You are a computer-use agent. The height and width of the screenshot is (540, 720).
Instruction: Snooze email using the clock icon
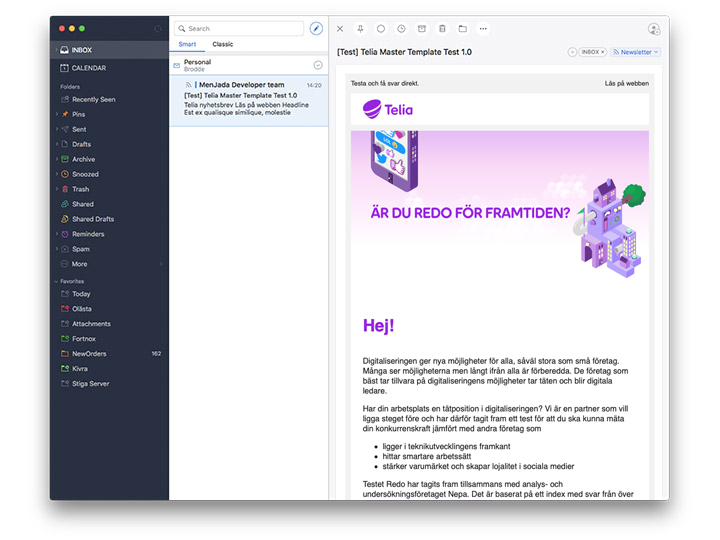(401, 28)
